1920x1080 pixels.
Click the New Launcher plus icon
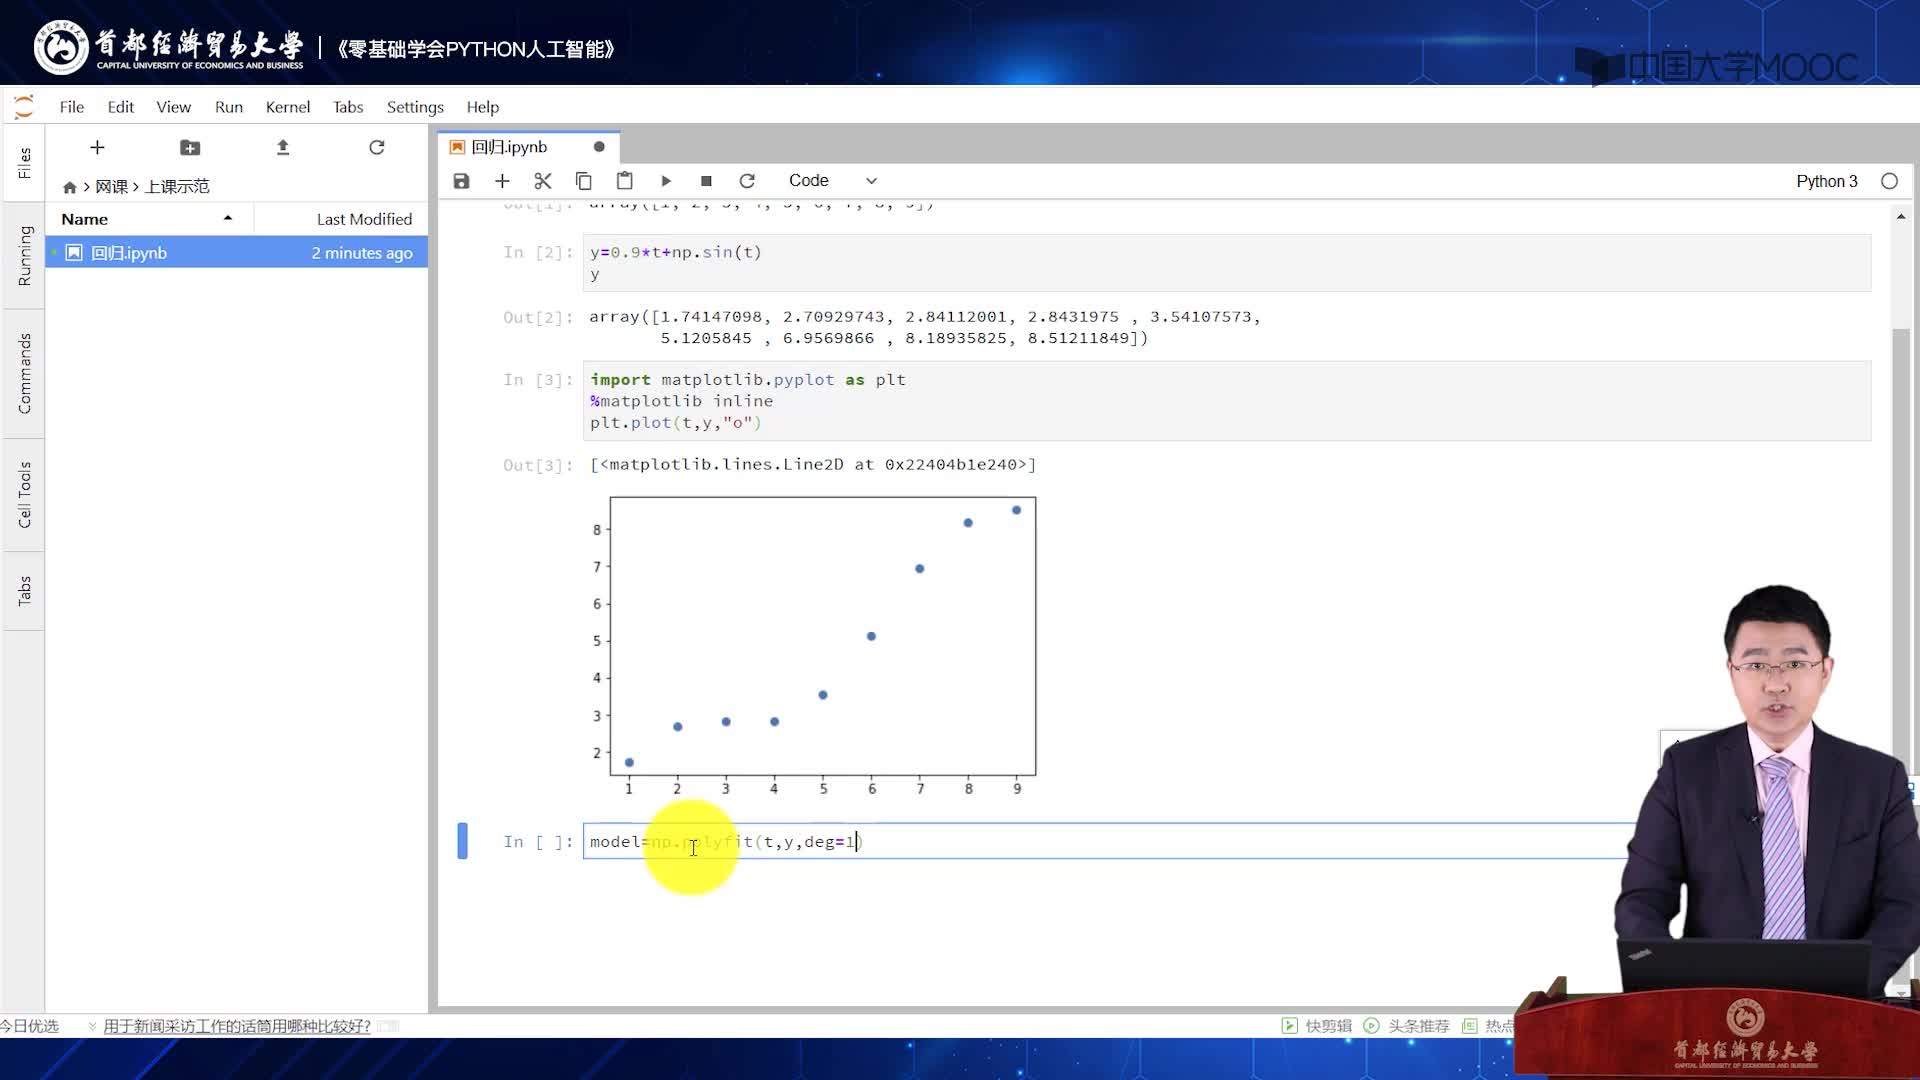click(x=97, y=148)
